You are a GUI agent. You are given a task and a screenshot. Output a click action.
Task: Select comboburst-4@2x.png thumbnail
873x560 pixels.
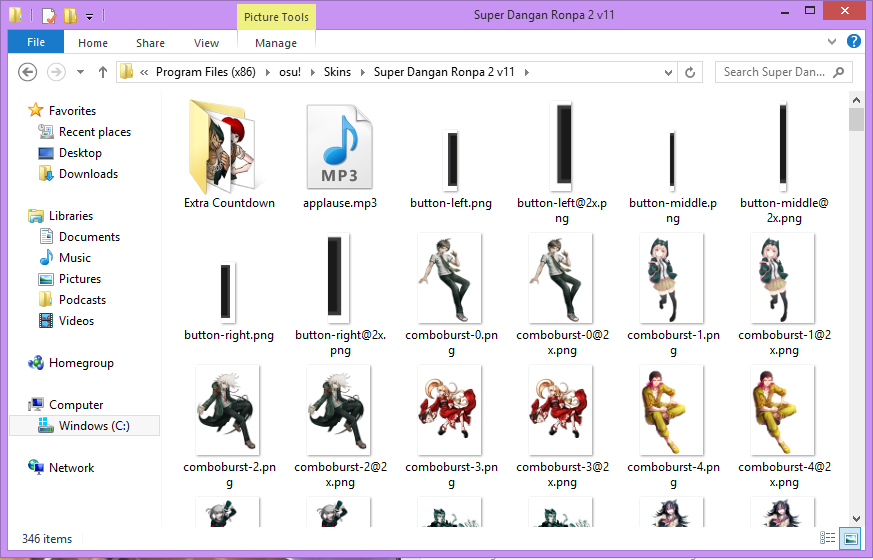tap(783, 410)
